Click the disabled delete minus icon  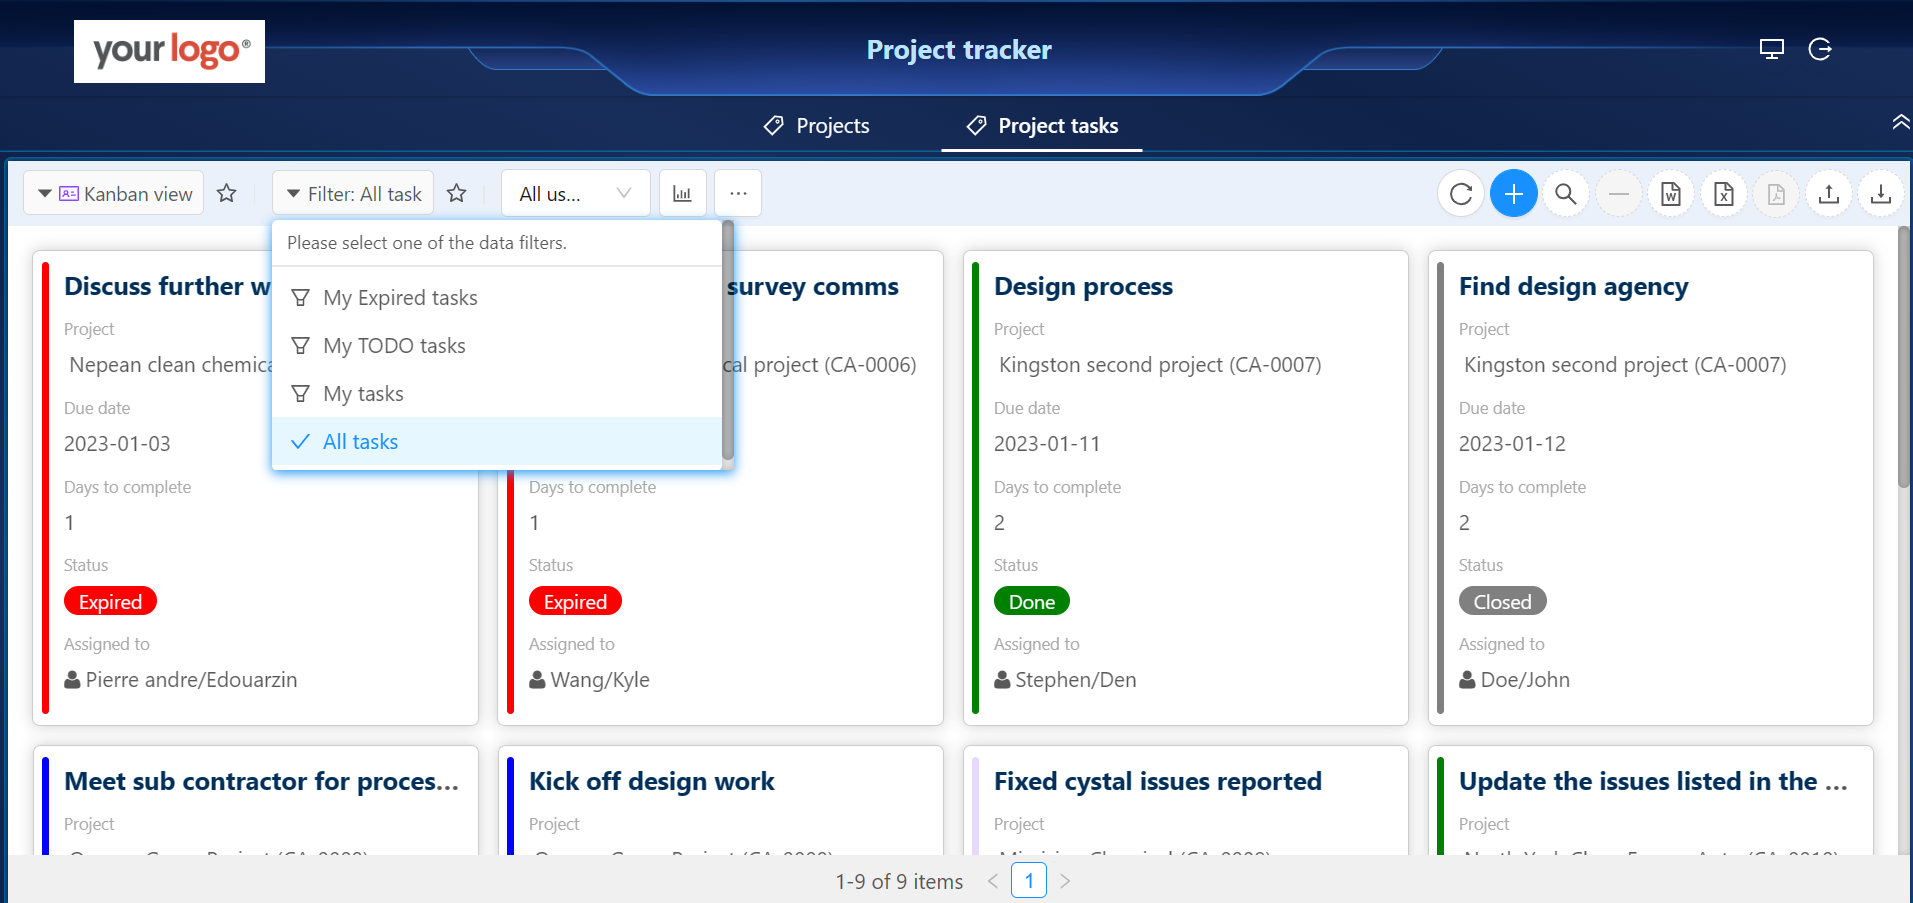1619,194
